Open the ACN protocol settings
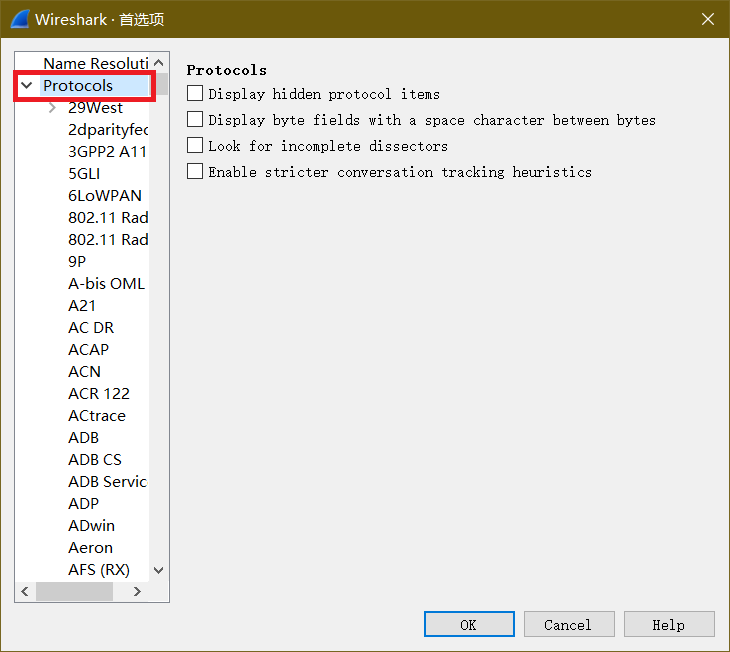The image size is (730, 652). pyautogui.click(x=84, y=372)
